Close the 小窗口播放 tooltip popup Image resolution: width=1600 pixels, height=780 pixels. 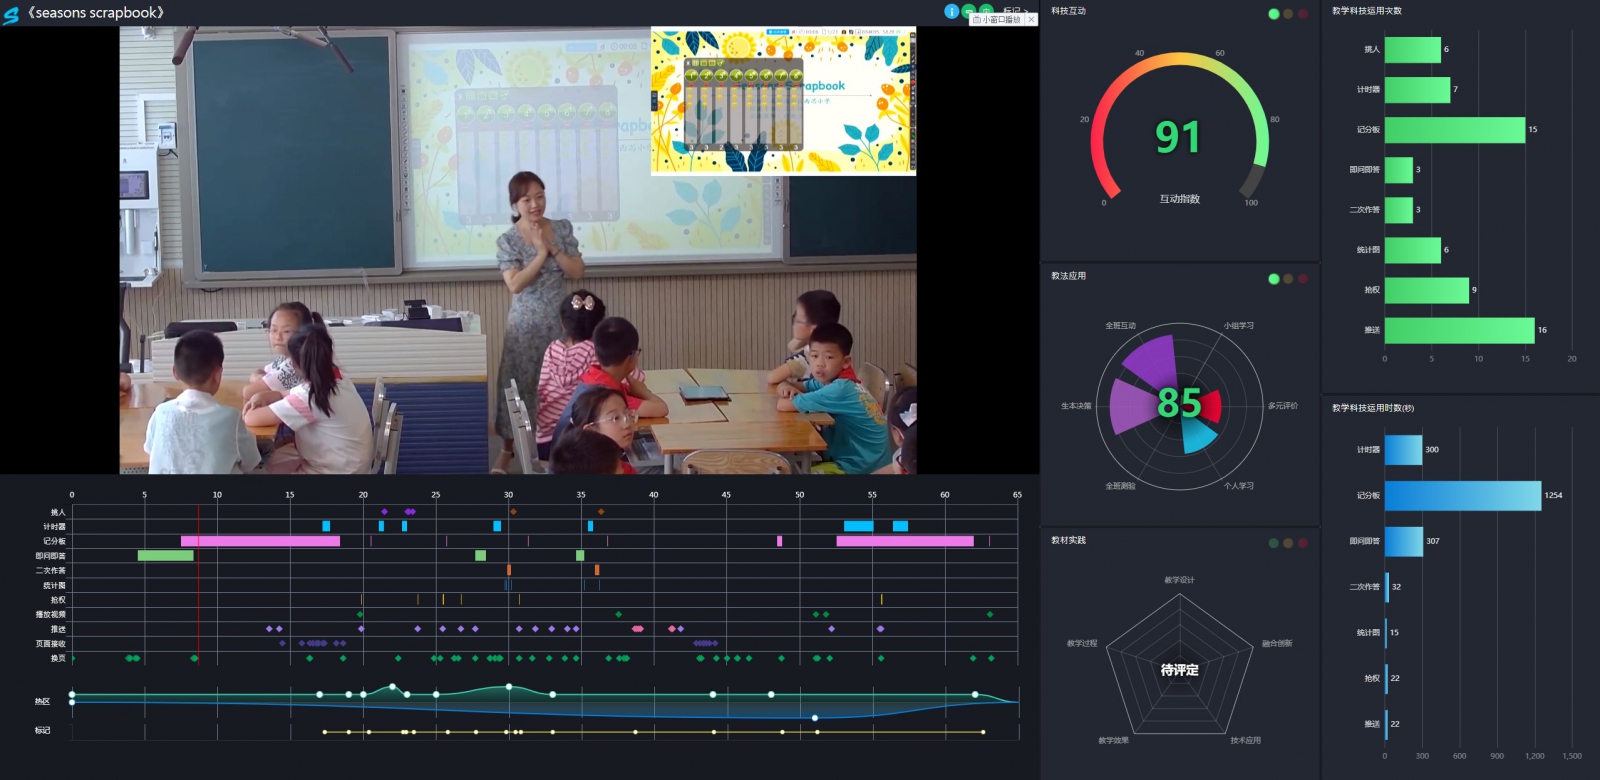pos(1031,20)
